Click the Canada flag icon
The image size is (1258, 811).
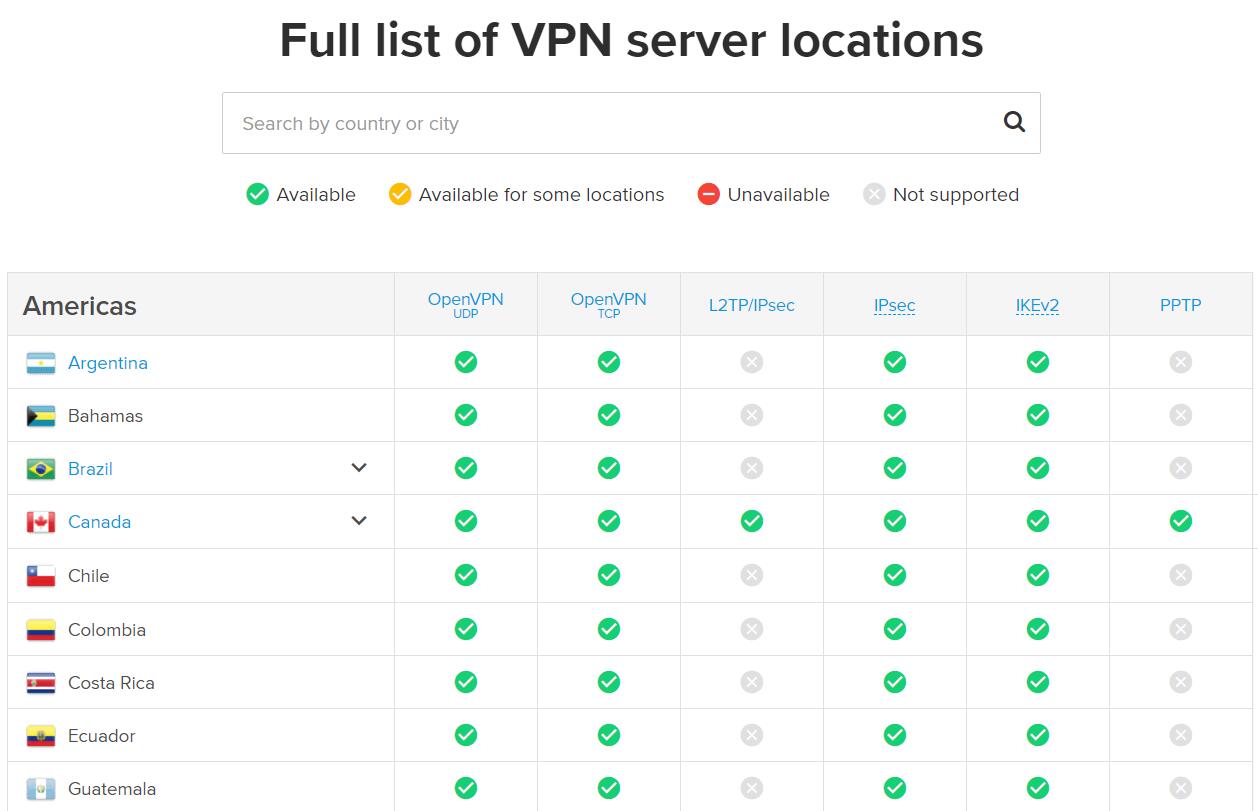41,522
